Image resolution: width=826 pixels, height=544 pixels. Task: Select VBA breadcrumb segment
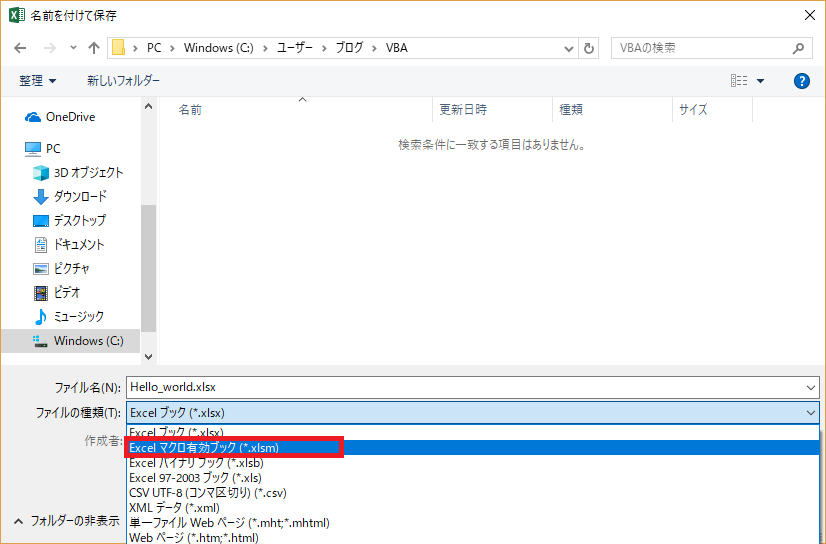[x=397, y=48]
